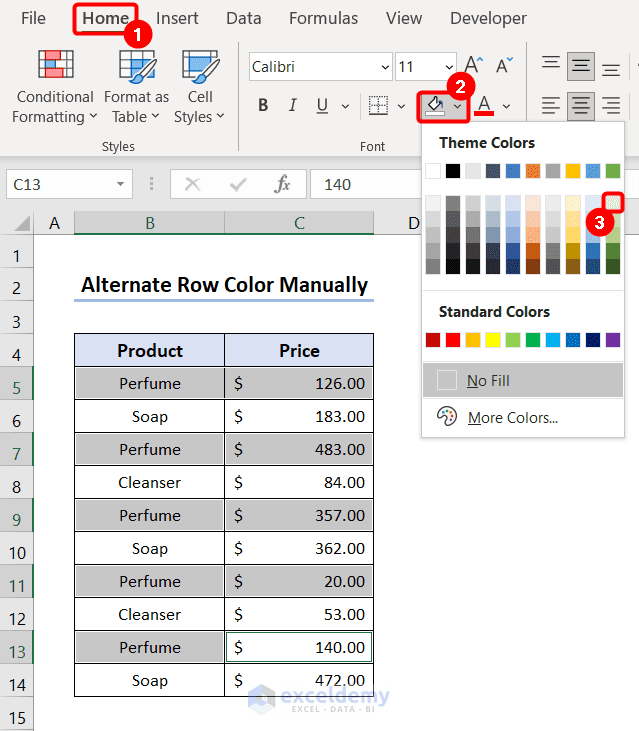This screenshot has height=731, width=639.
Task: Switch to the Data tab
Action: (x=243, y=18)
